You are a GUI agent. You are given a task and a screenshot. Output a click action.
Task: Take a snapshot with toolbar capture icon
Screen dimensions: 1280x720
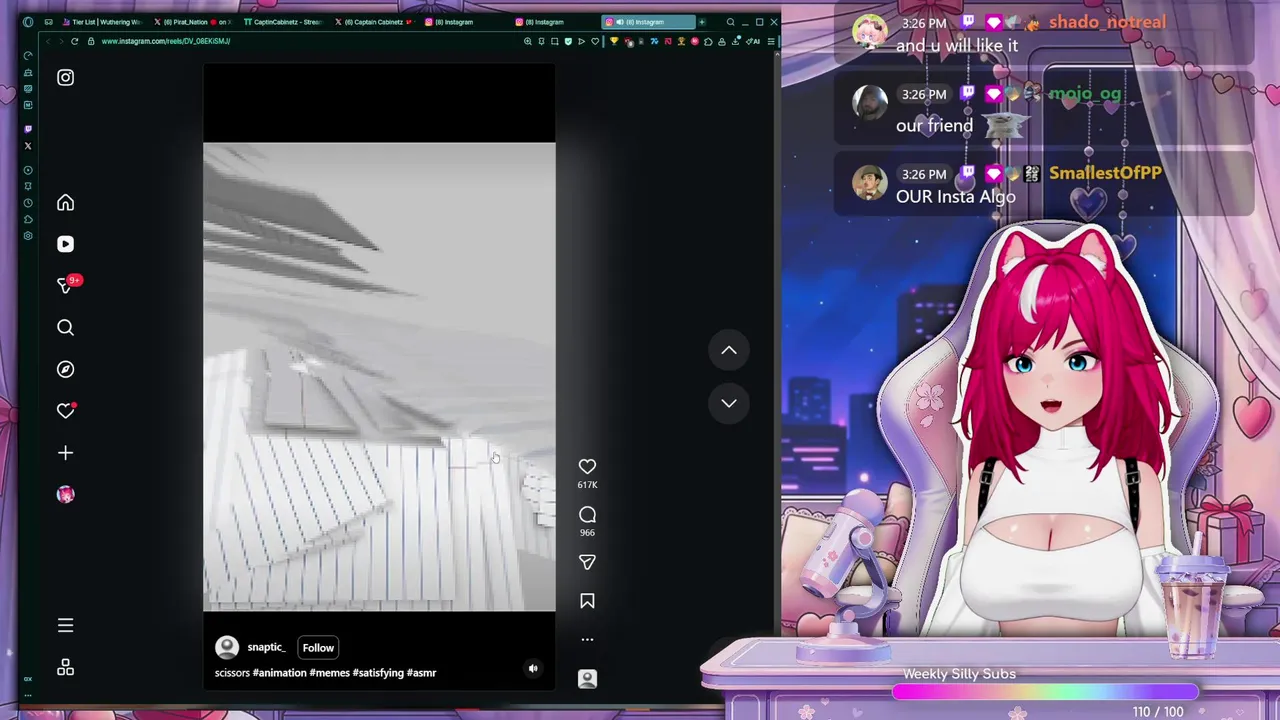coord(555,41)
